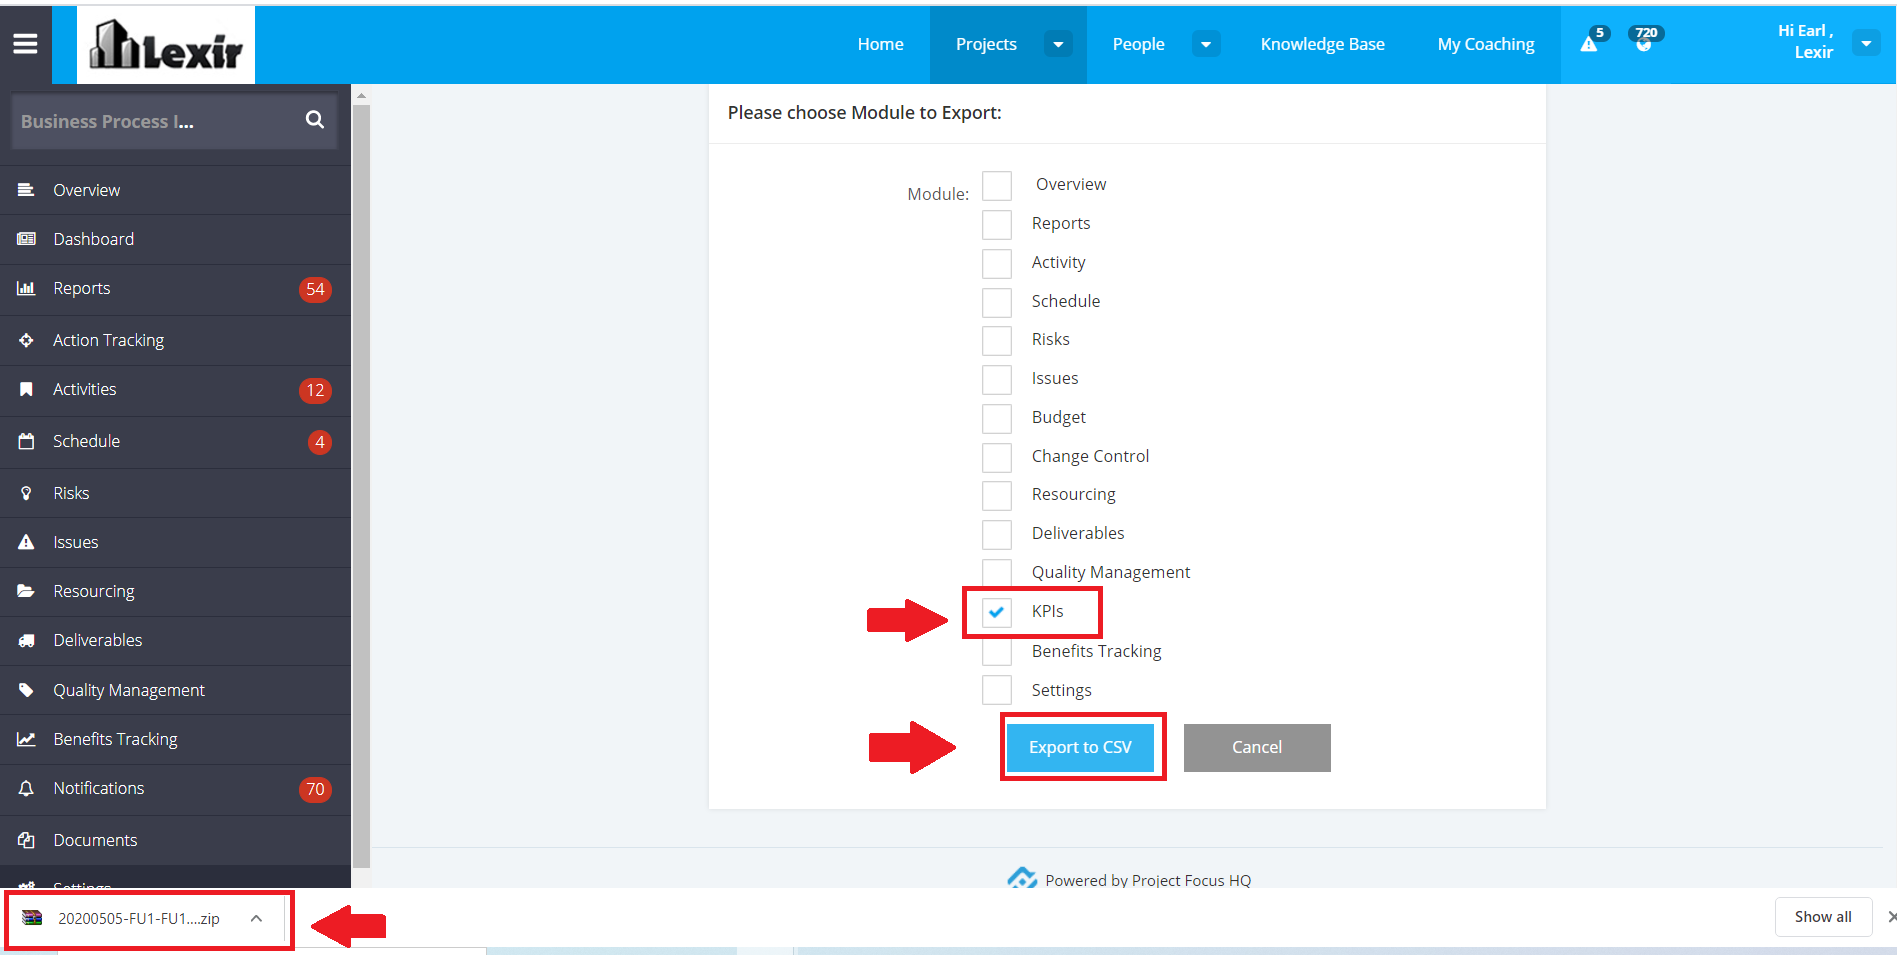The height and width of the screenshot is (955, 1897).
Task: Open the hamburger menu icon
Action: [25, 44]
